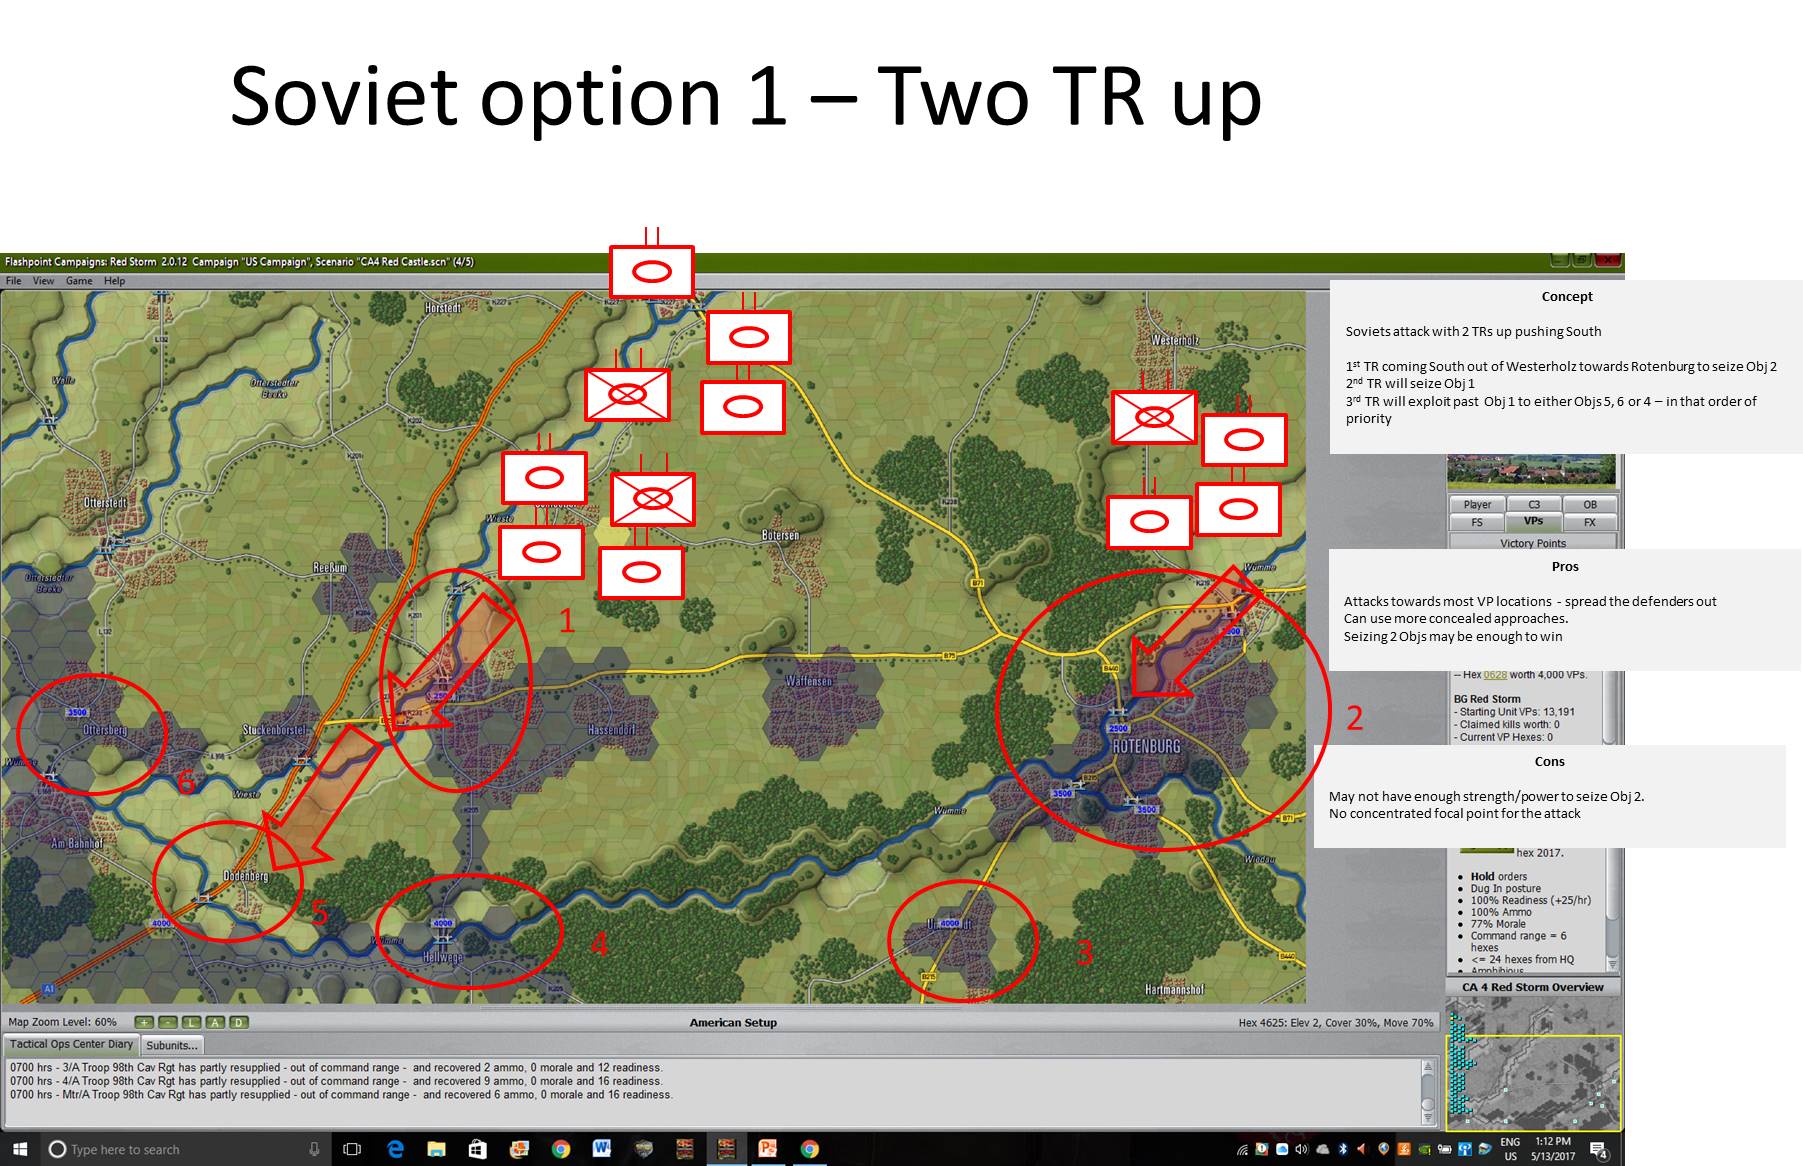Click the ENG US language indicator
The width and height of the screenshot is (1803, 1166).
tap(1510, 1149)
